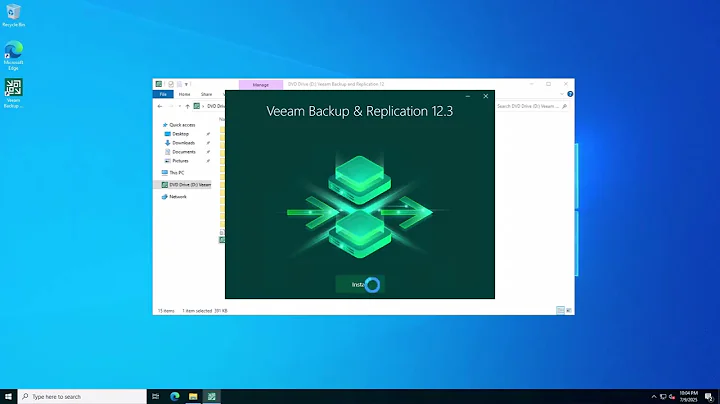Open the File tab in File Explorer
Screen dimensions: 720x404
click(x=163, y=94)
